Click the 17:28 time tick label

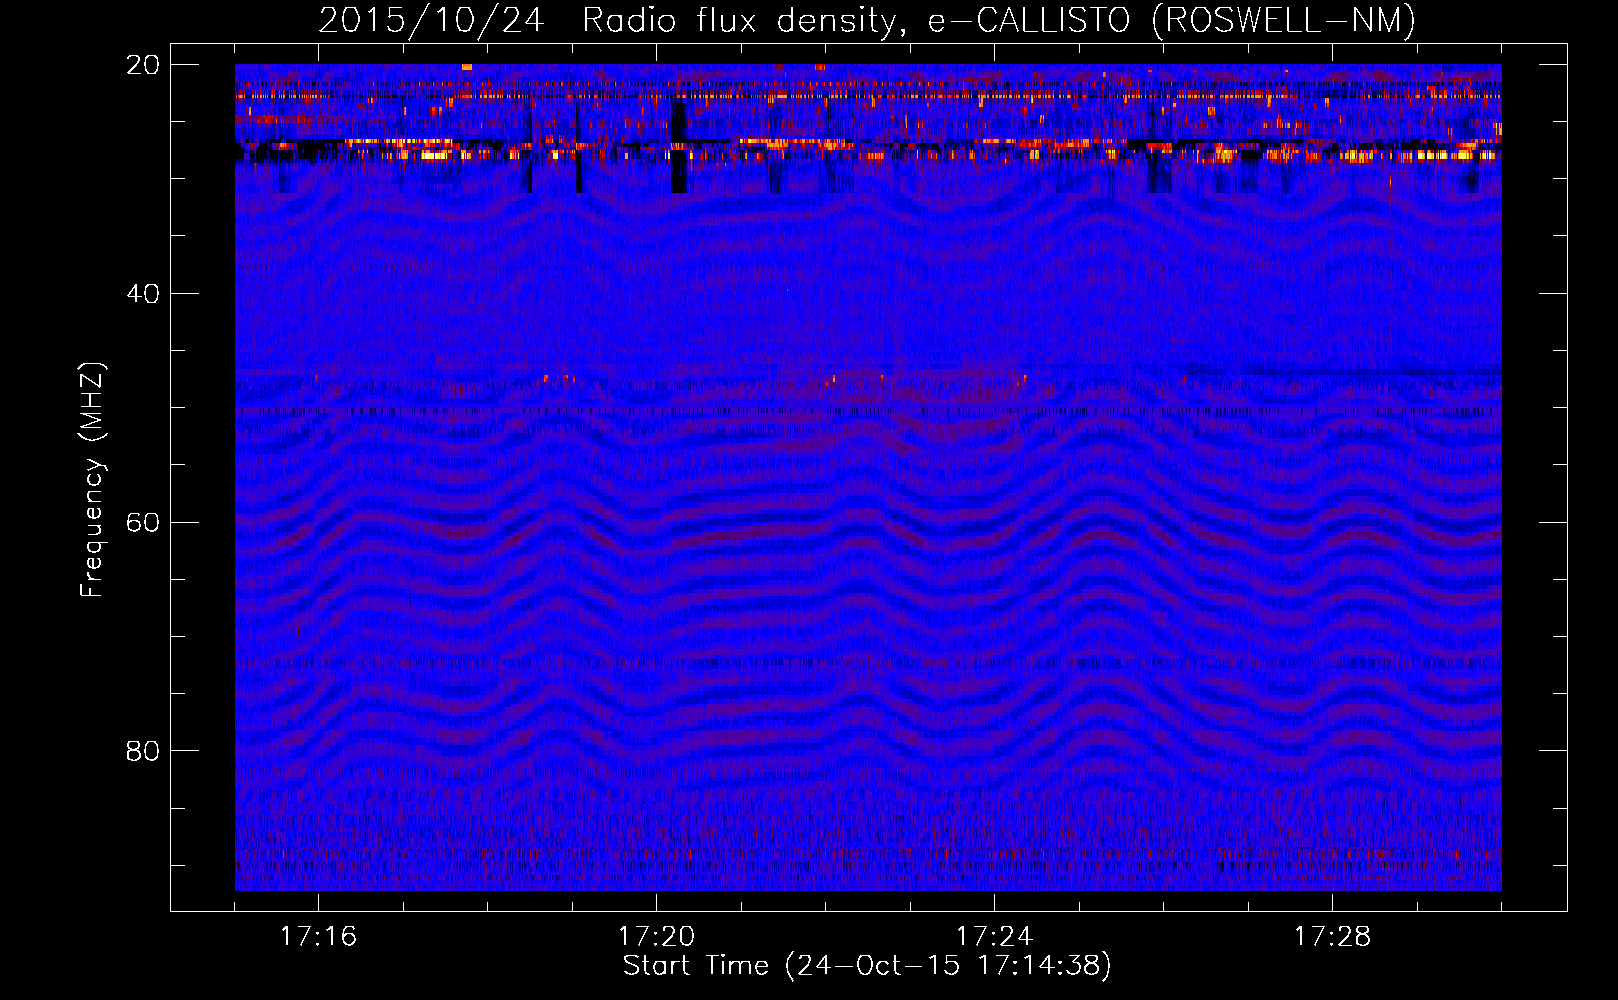pos(1332,937)
